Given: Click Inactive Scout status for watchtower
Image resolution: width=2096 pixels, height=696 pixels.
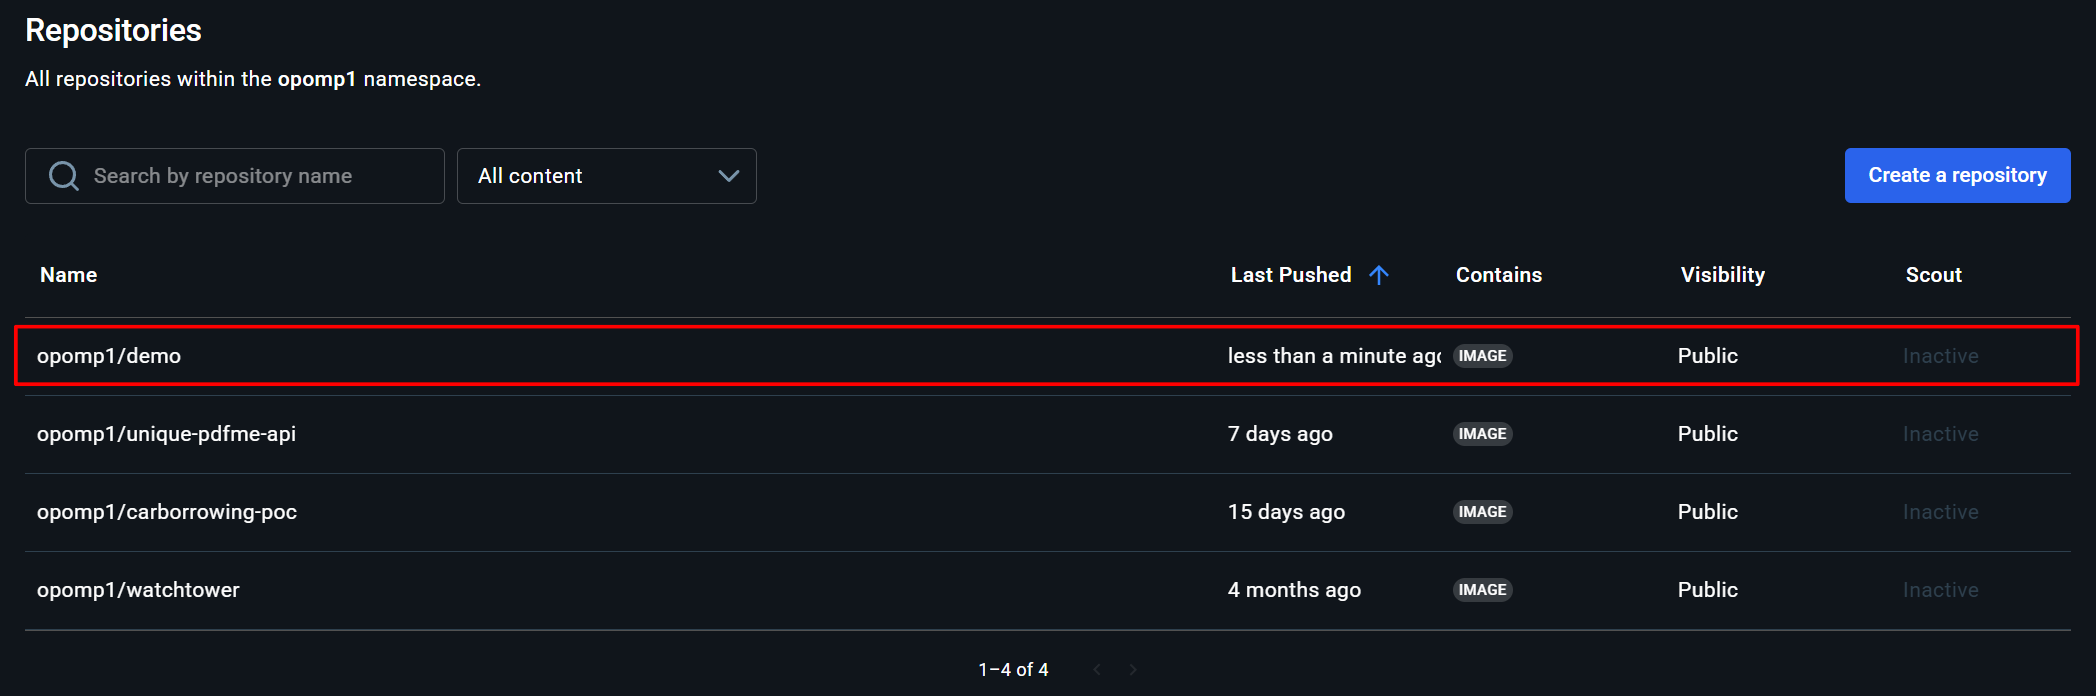Looking at the screenshot, I should pyautogui.click(x=1940, y=590).
